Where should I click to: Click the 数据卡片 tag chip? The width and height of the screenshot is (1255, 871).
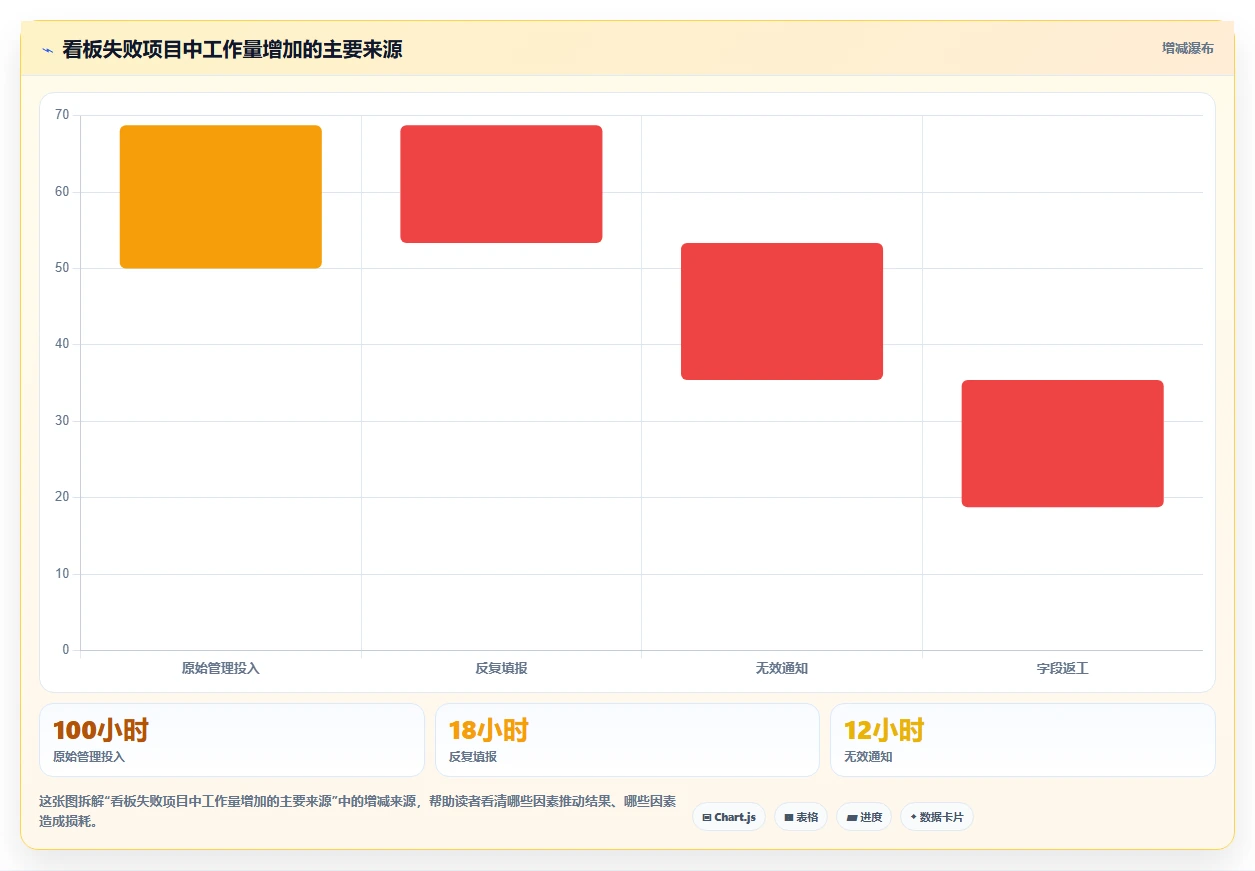click(x=937, y=817)
